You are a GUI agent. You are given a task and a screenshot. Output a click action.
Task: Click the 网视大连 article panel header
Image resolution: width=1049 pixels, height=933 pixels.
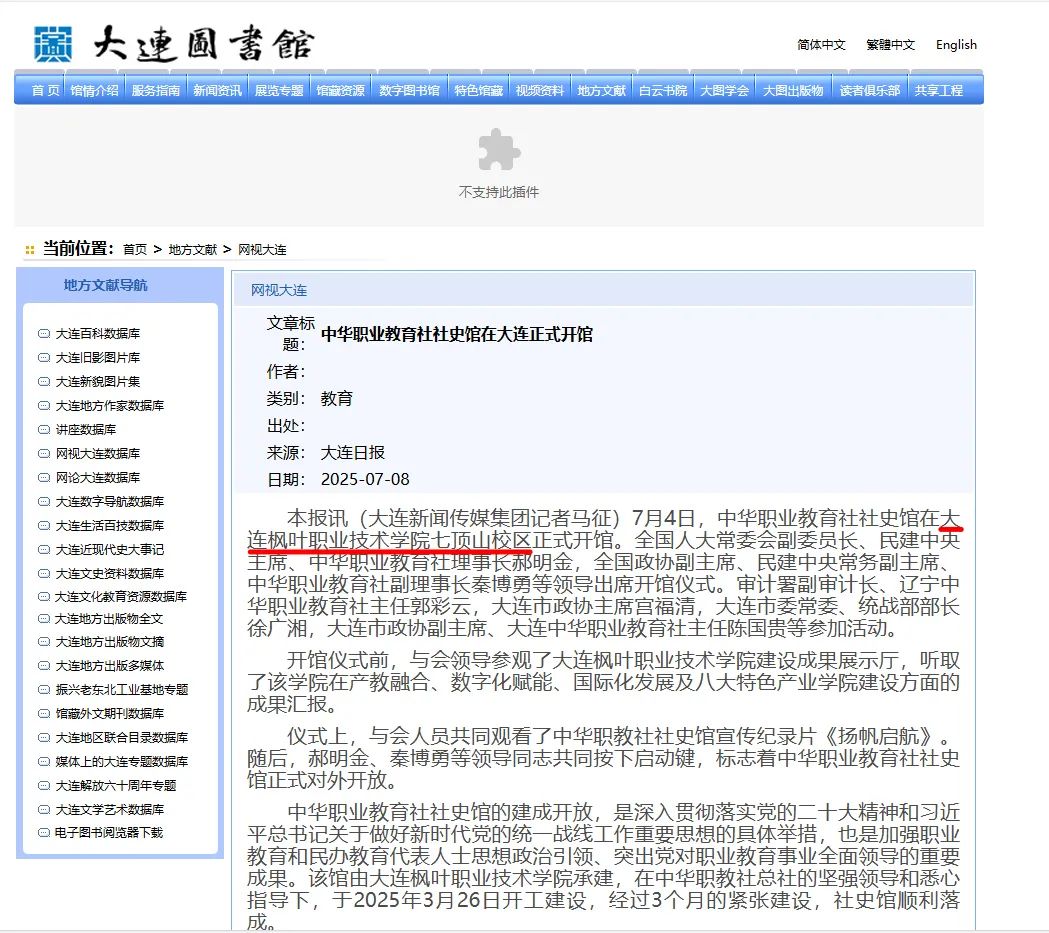click(279, 291)
